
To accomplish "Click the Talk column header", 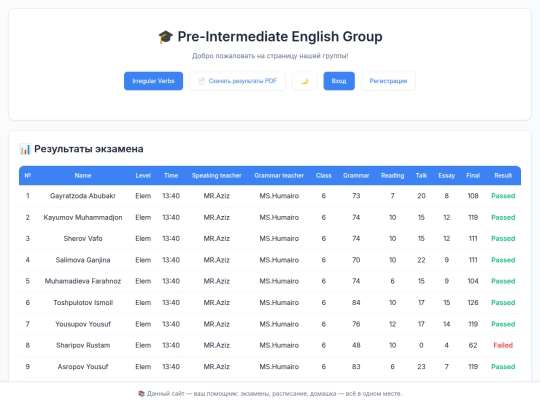I will coord(421,176).
